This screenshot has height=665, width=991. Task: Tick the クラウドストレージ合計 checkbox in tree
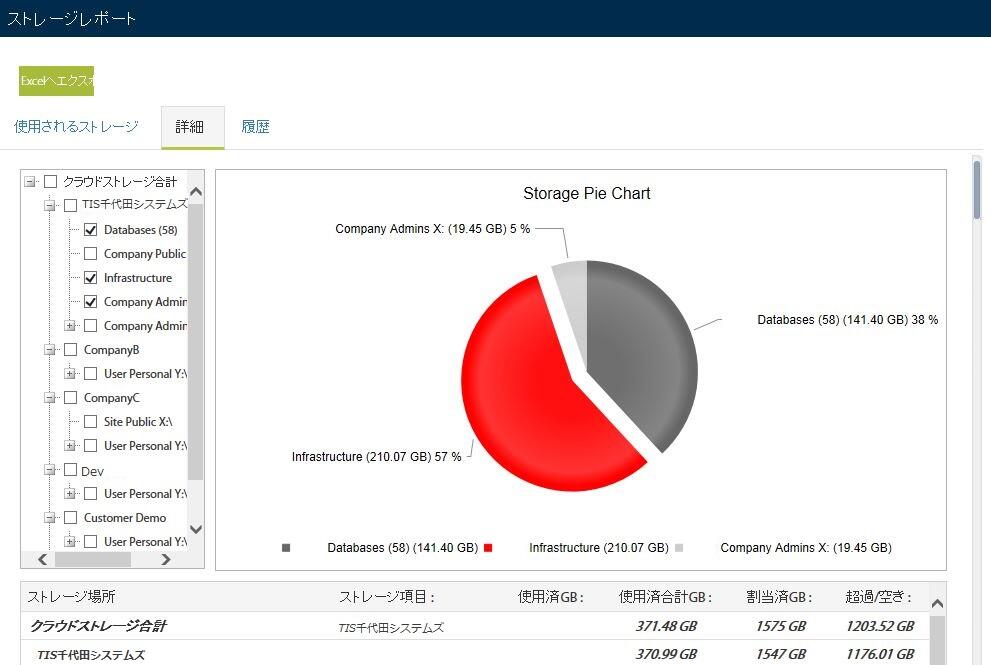tap(51, 182)
